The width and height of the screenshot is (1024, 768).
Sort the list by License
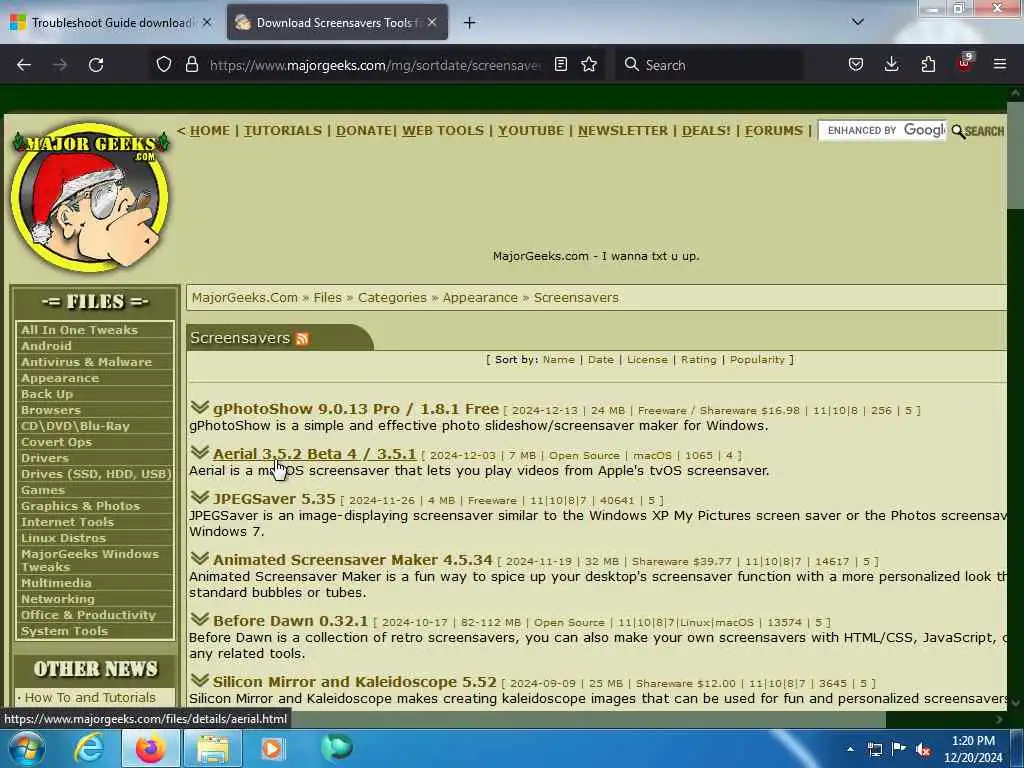tap(647, 360)
